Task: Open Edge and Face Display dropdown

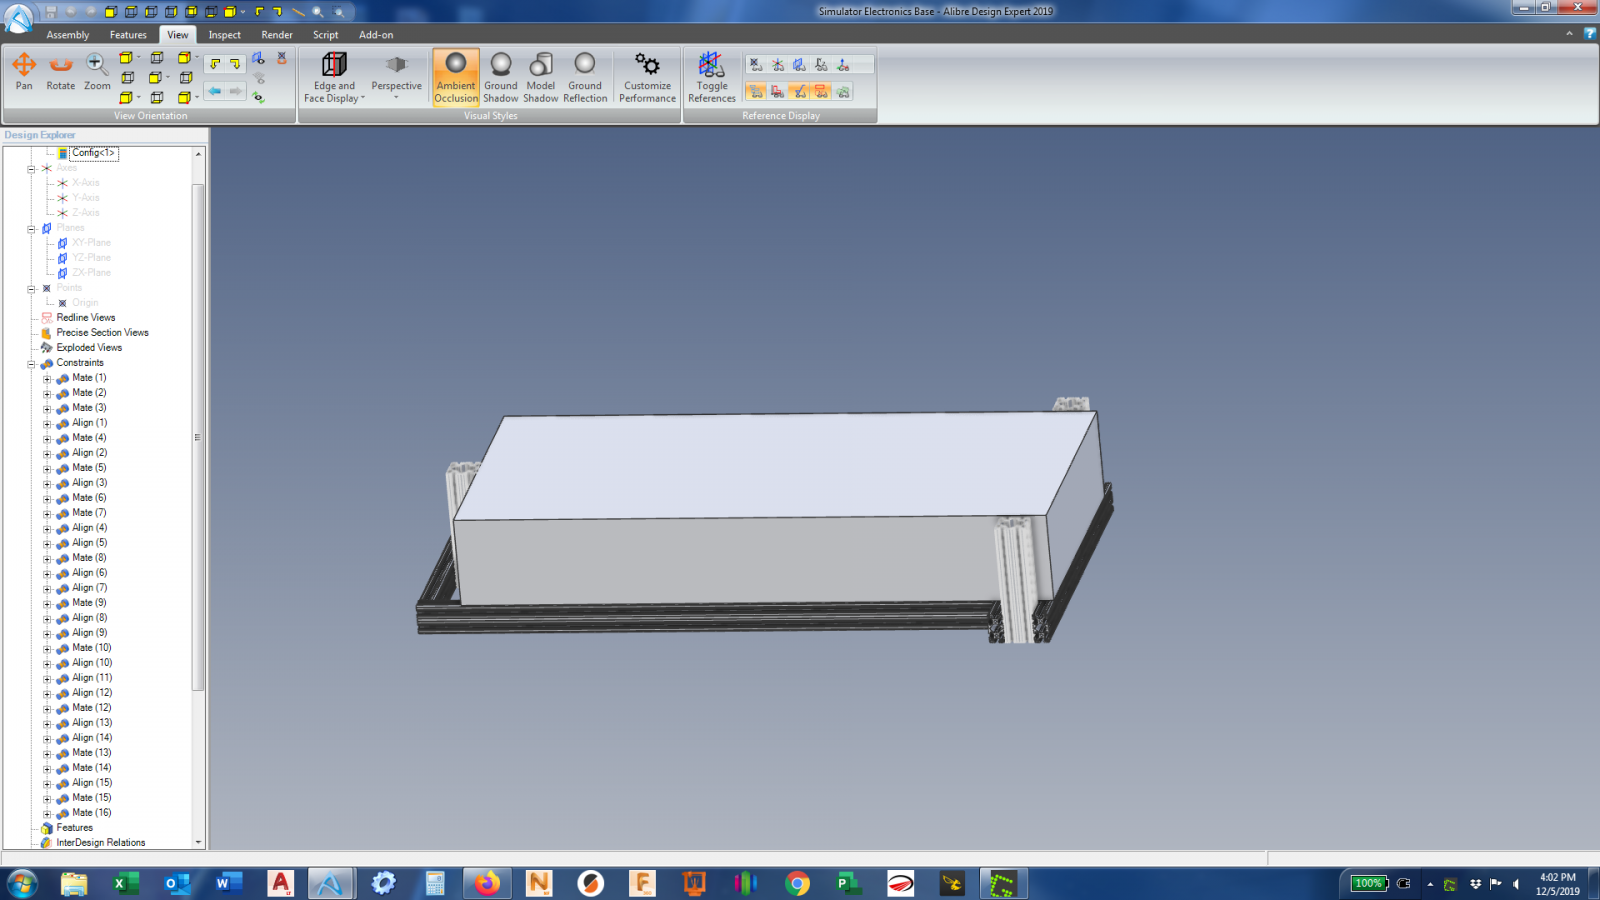Action: pyautogui.click(x=334, y=77)
